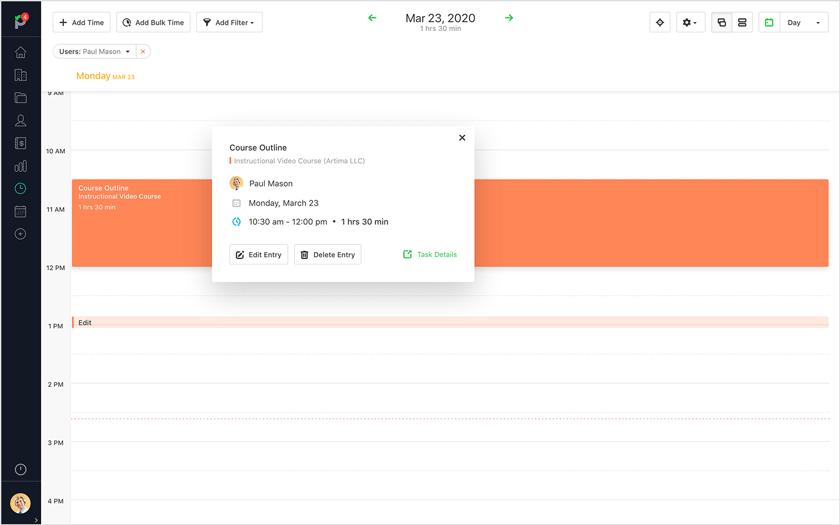Open Projects folder icon in sidebar
The height and width of the screenshot is (525, 840).
click(x=20, y=98)
